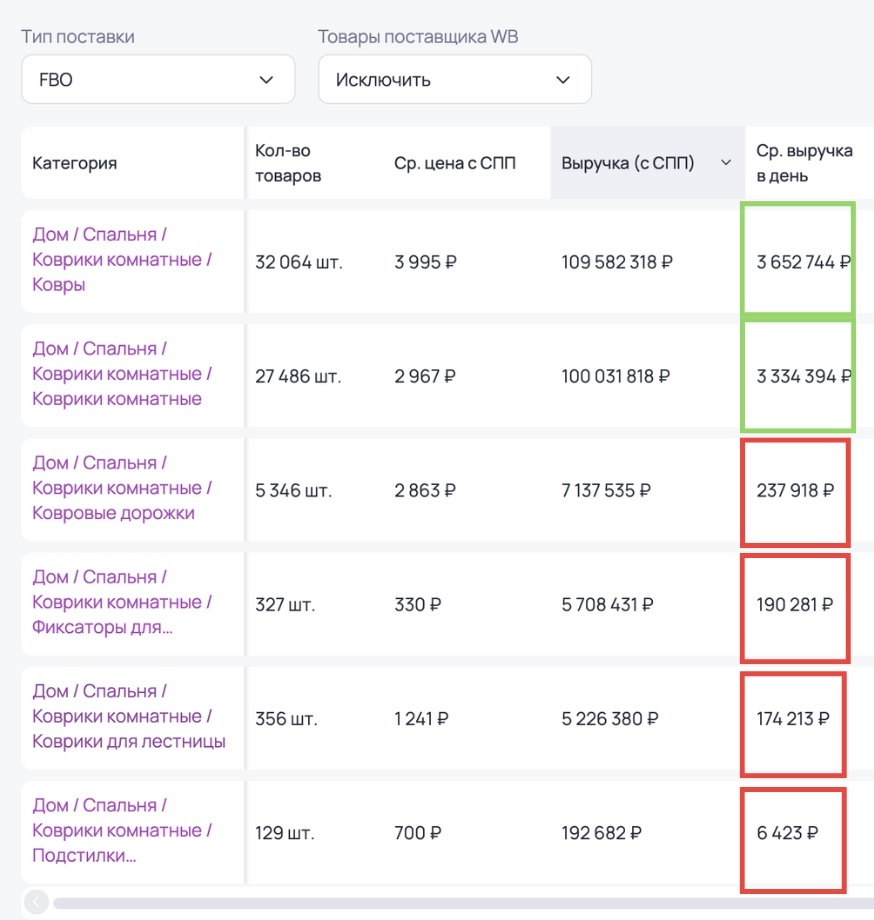Viewport: 874px width, 920px height.
Task: Select the 237 918 ₽ daily revenue cell
Action: 795,491
